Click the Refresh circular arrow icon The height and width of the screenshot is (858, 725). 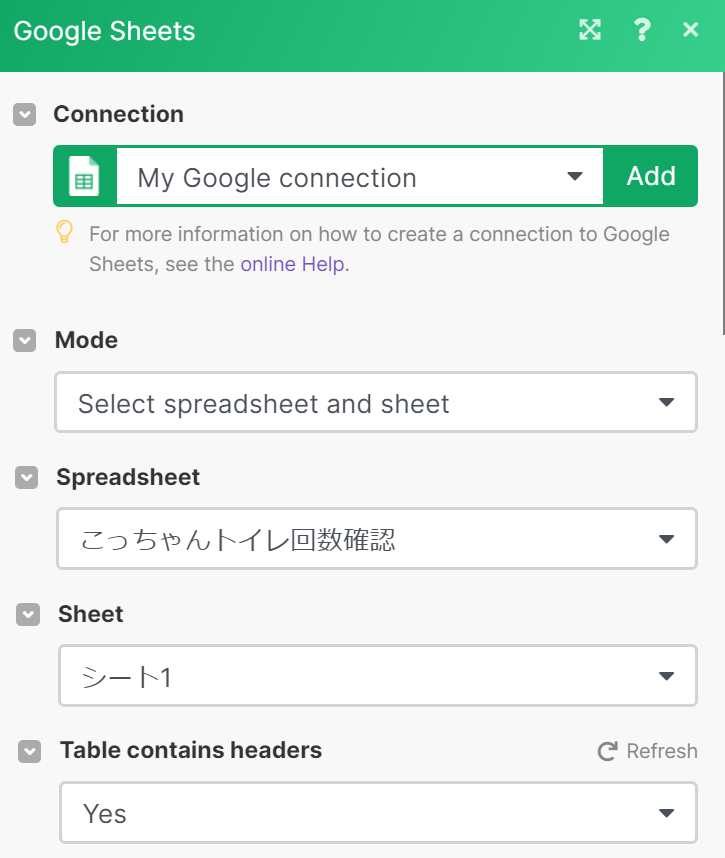pos(607,751)
